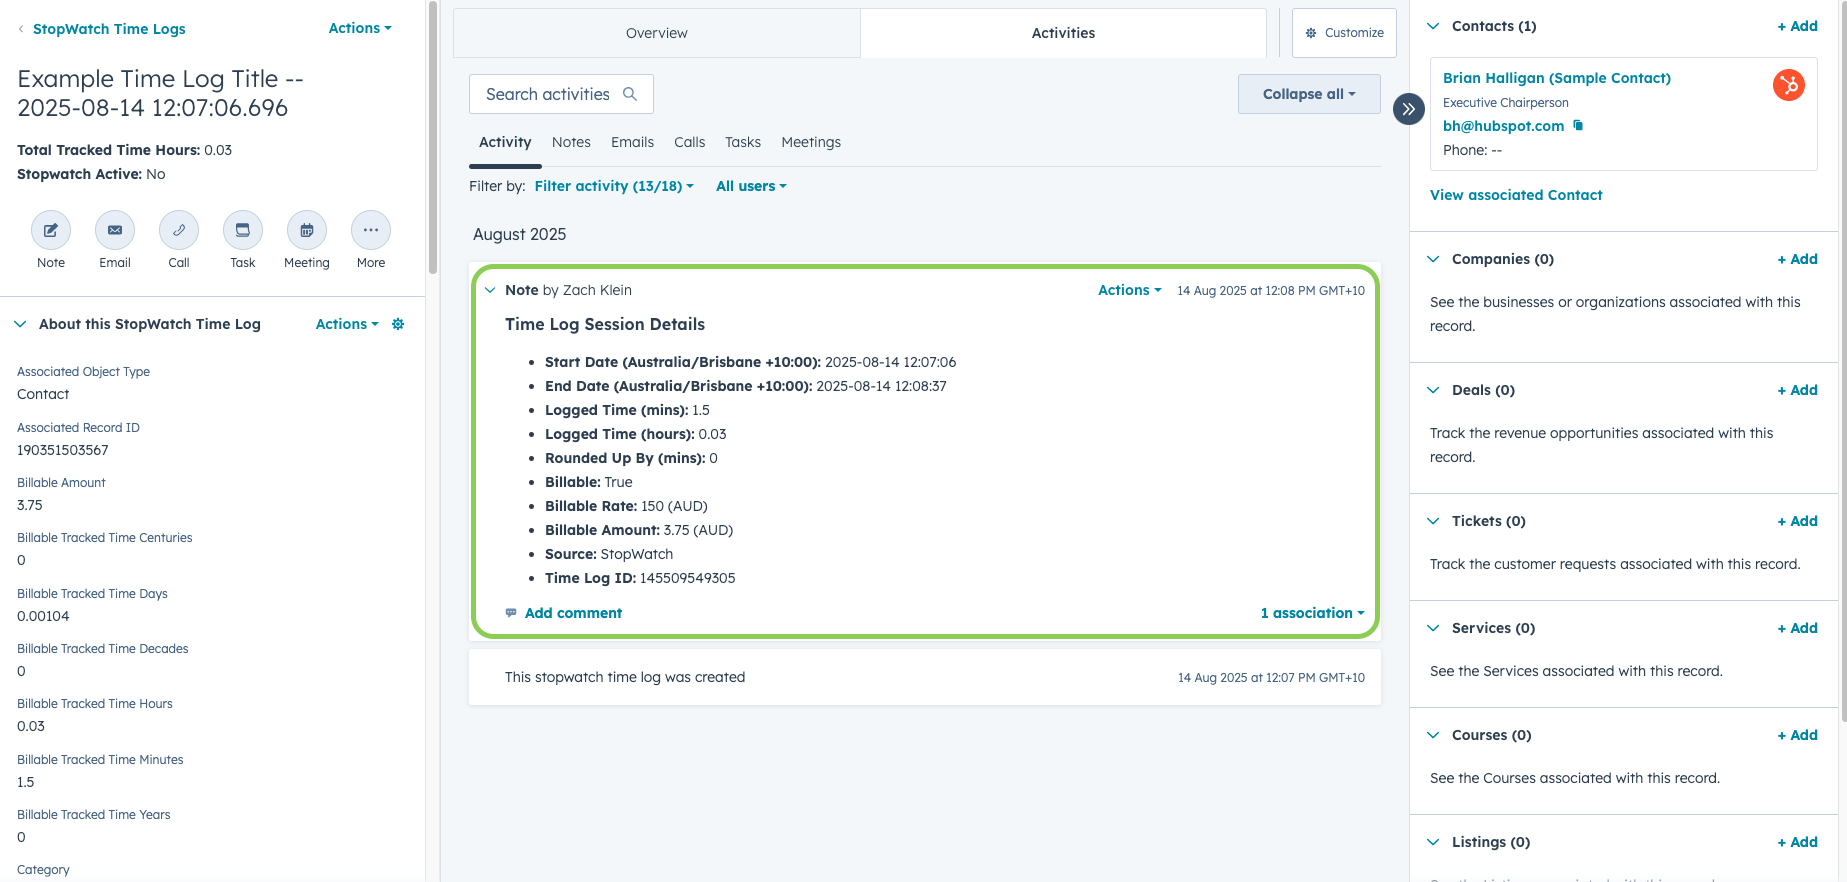Screen dimensions: 1847x882
Task: Copy the bh@hubspot.com email address icon
Action: click(1578, 125)
